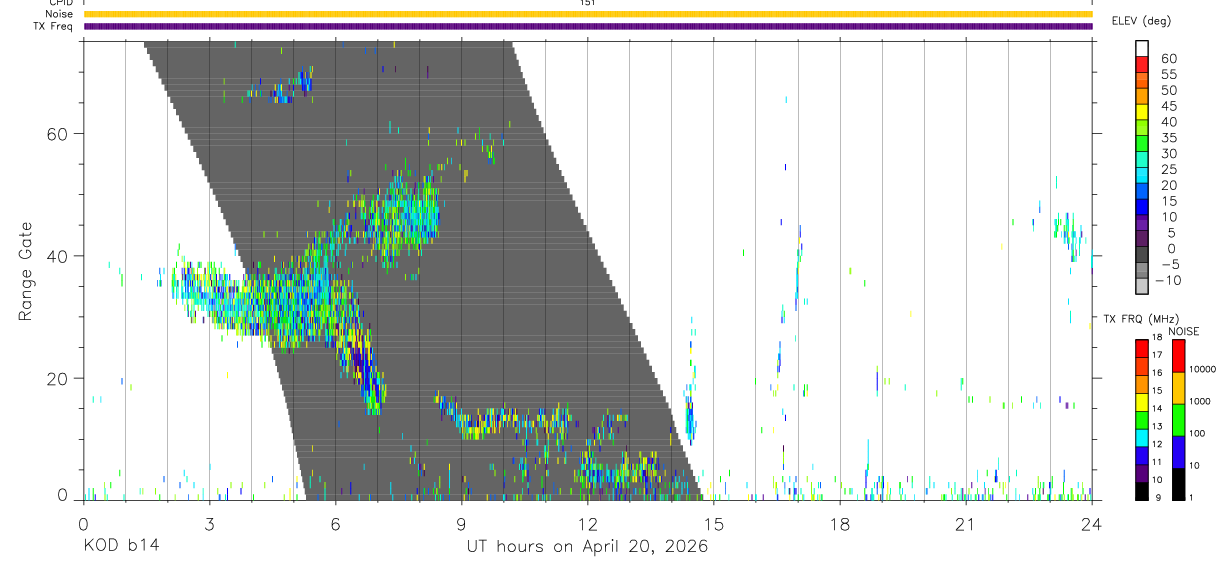Click the green 100 level in the NOISE scale
Screen dimensions: 1228x567
(x=1179, y=419)
